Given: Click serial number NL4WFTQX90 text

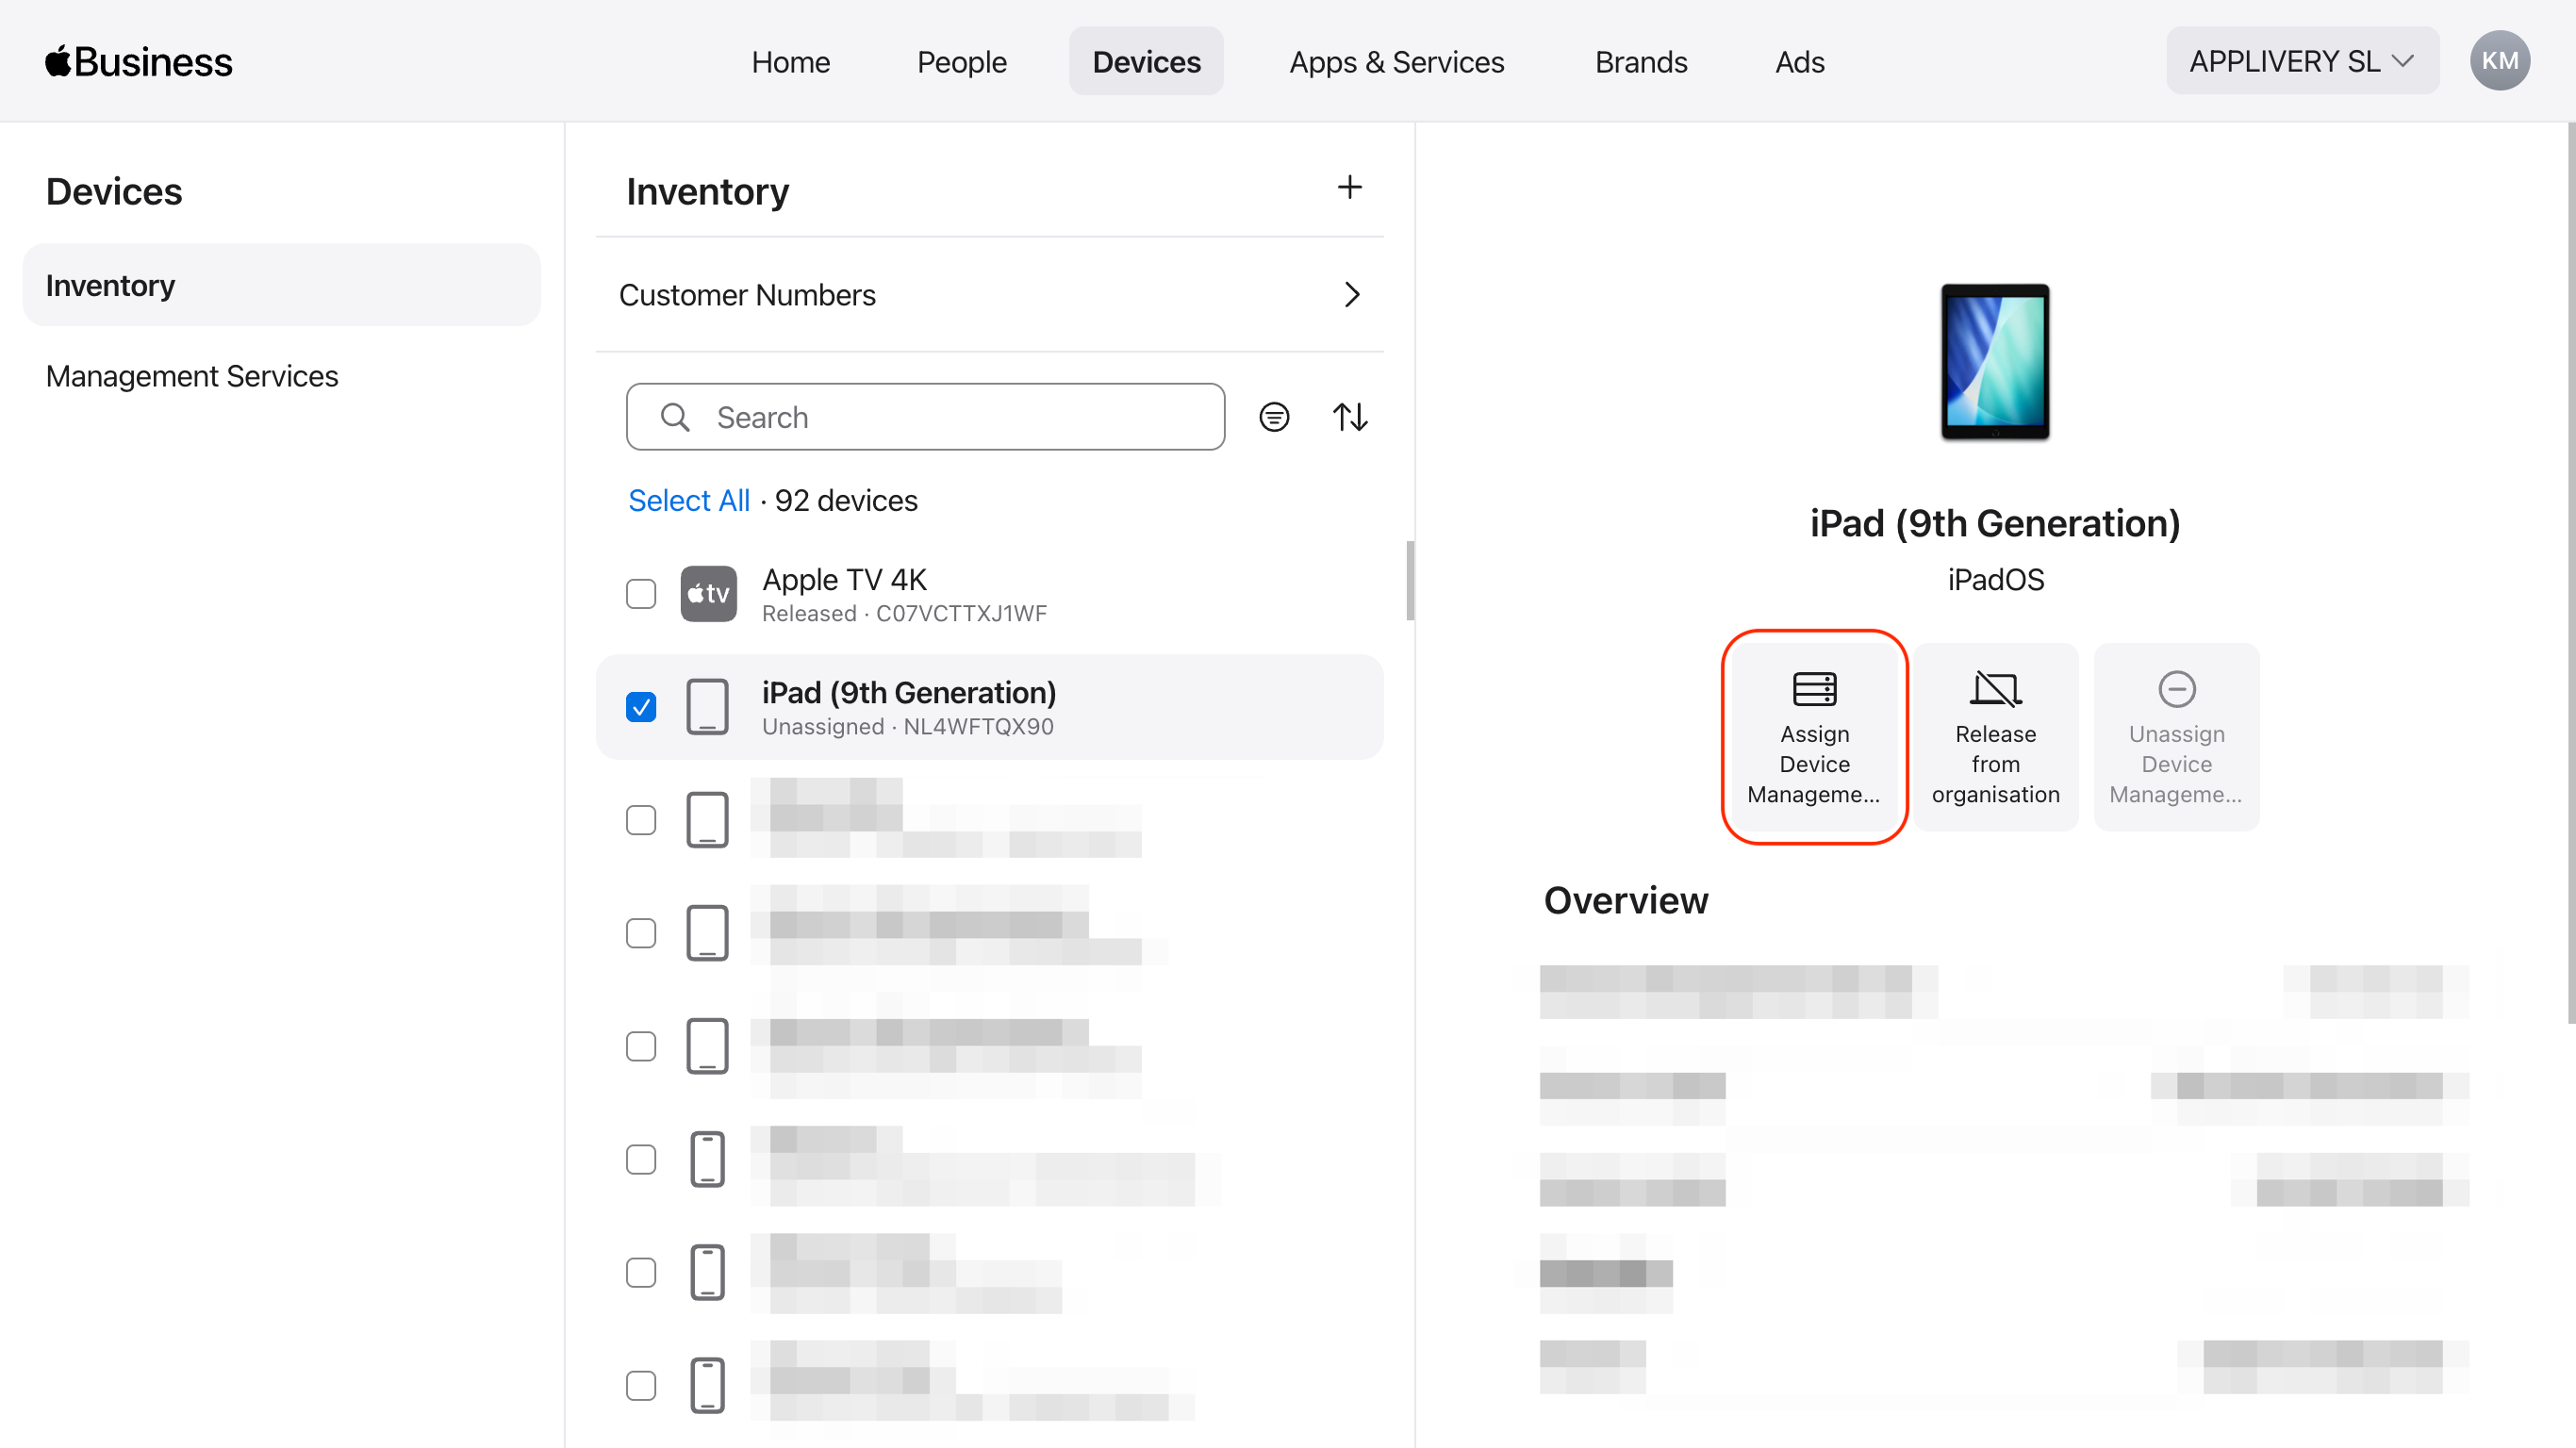Looking at the screenshot, I should (978, 727).
